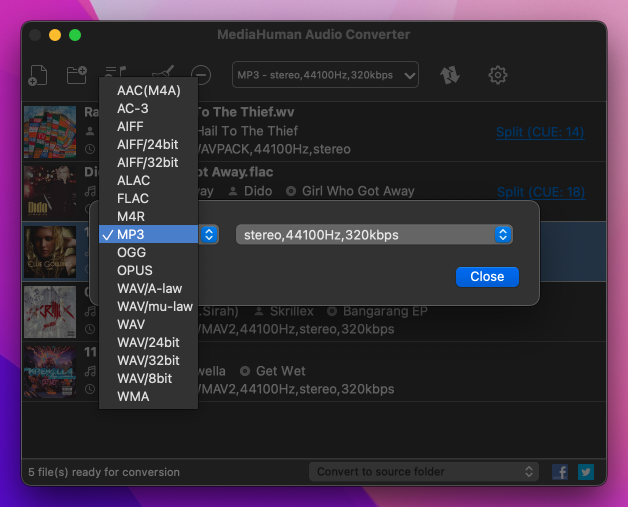Expand the MP3 stereo format toolbar dropdown
The width and height of the screenshot is (628, 507).
tap(325, 75)
